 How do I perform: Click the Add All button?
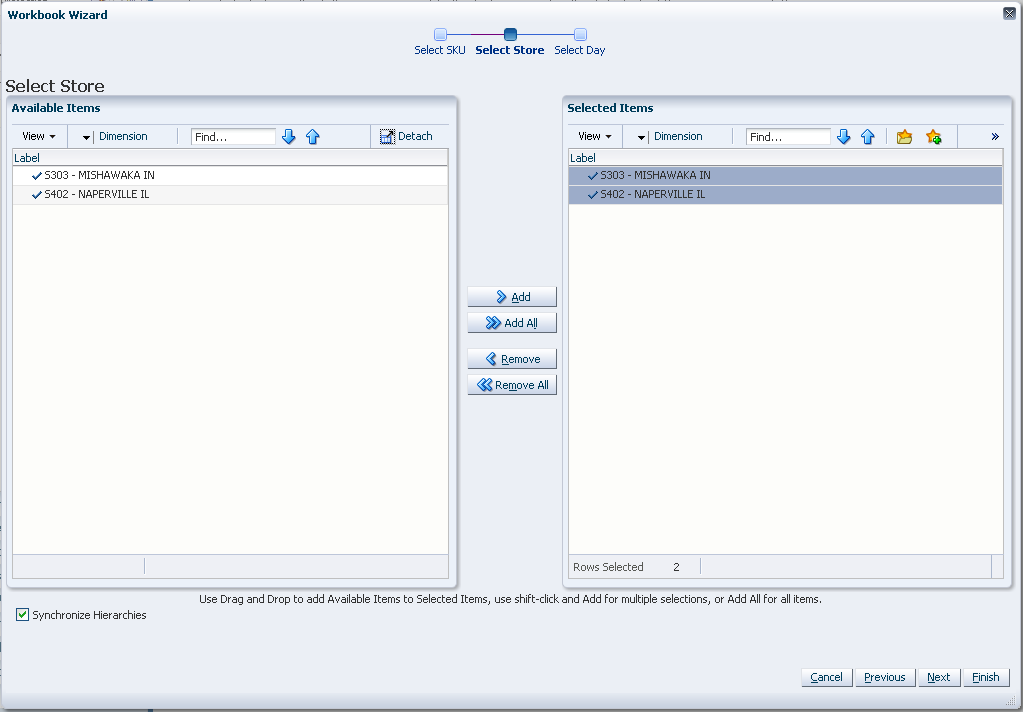[x=512, y=323]
